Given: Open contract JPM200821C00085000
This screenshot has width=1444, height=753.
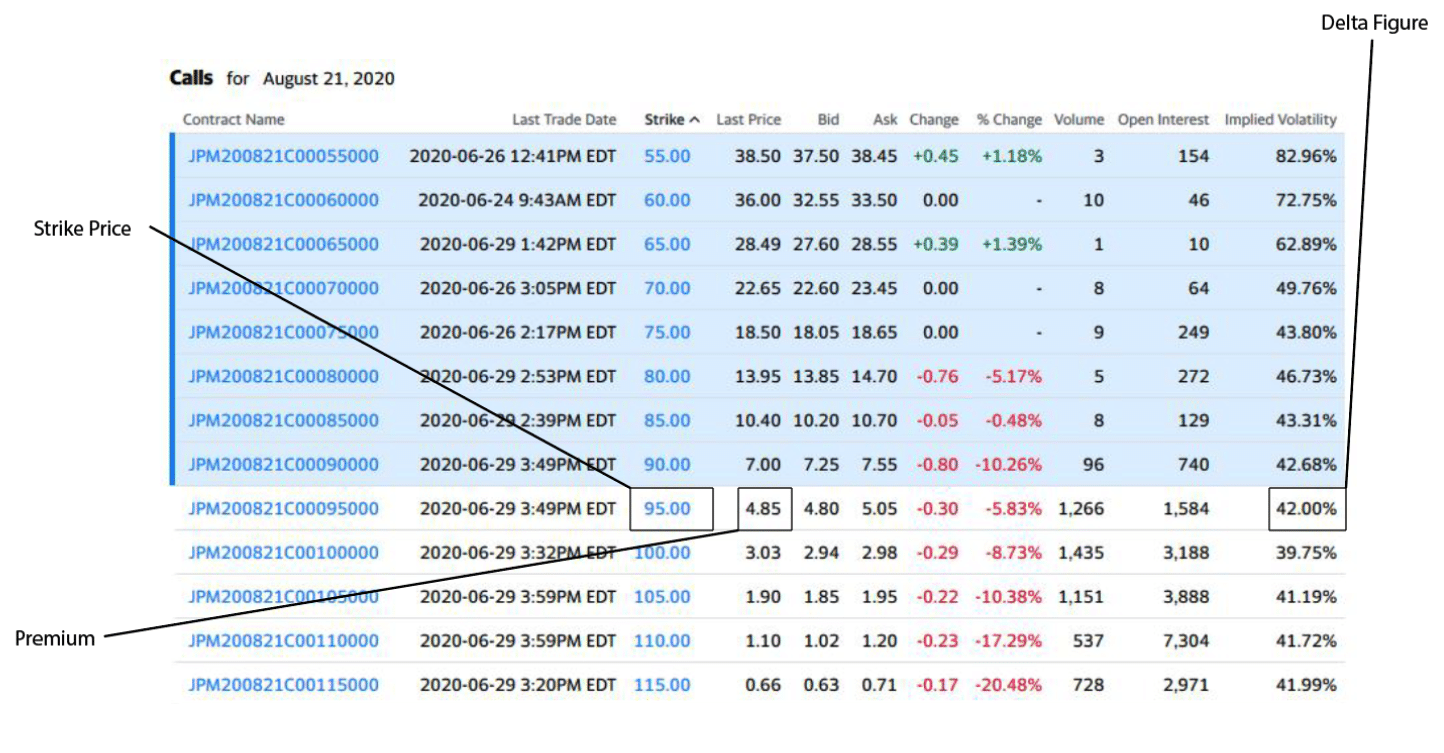Looking at the screenshot, I should pos(284,420).
